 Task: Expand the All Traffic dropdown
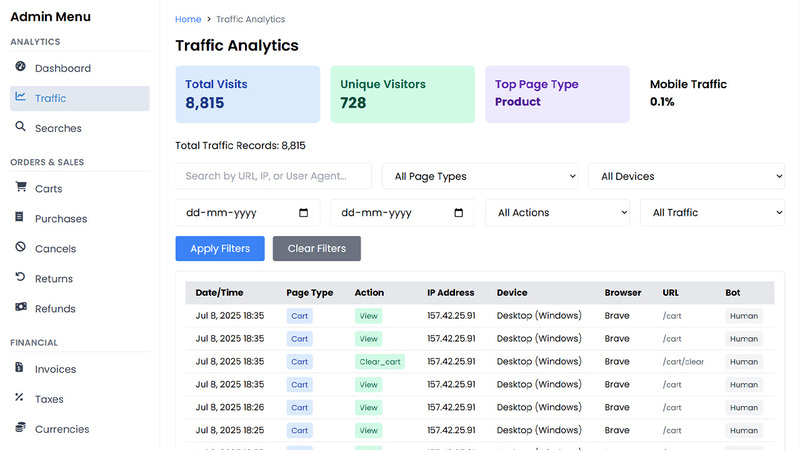tap(712, 213)
